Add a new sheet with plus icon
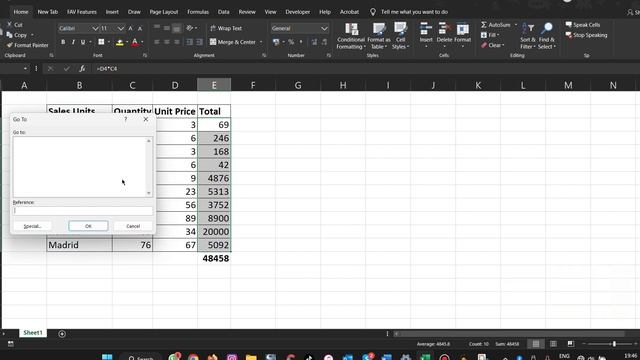The width and height of the screenshot is (640, 360). tap(62, 334)
